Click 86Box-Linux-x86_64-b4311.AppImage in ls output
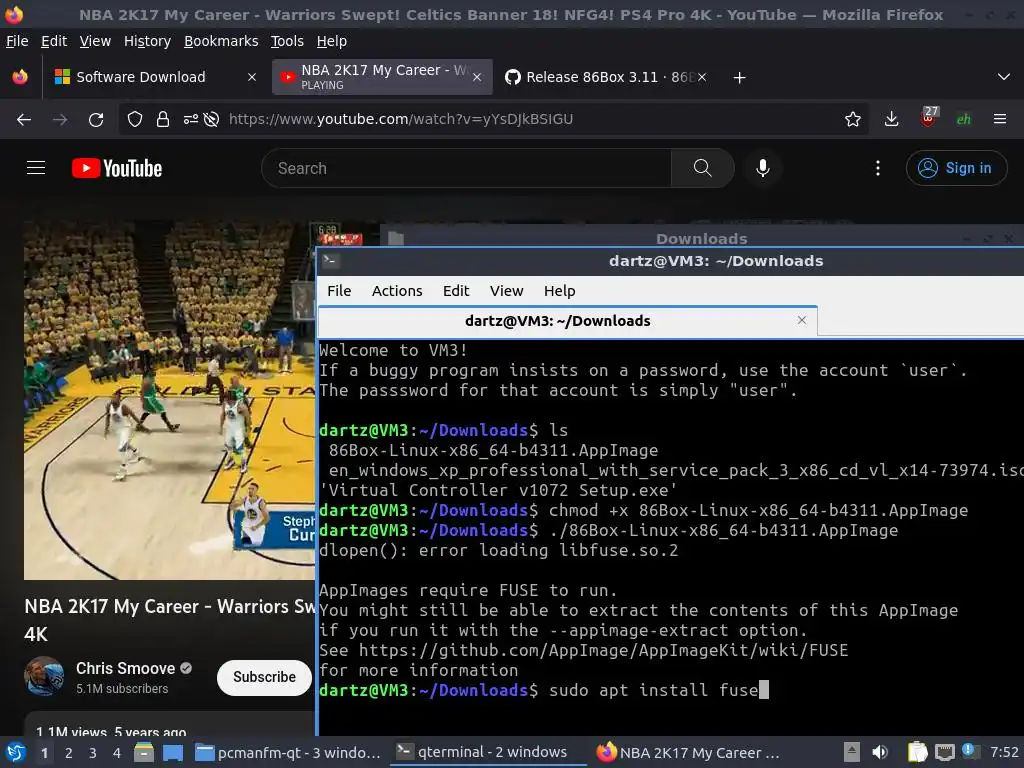The width and height of the screenshot is (1024, 768). click(493, 451)
